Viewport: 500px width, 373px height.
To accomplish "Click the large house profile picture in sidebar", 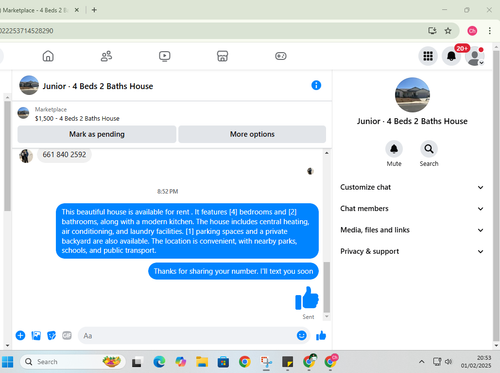I will tap(412, 95).
